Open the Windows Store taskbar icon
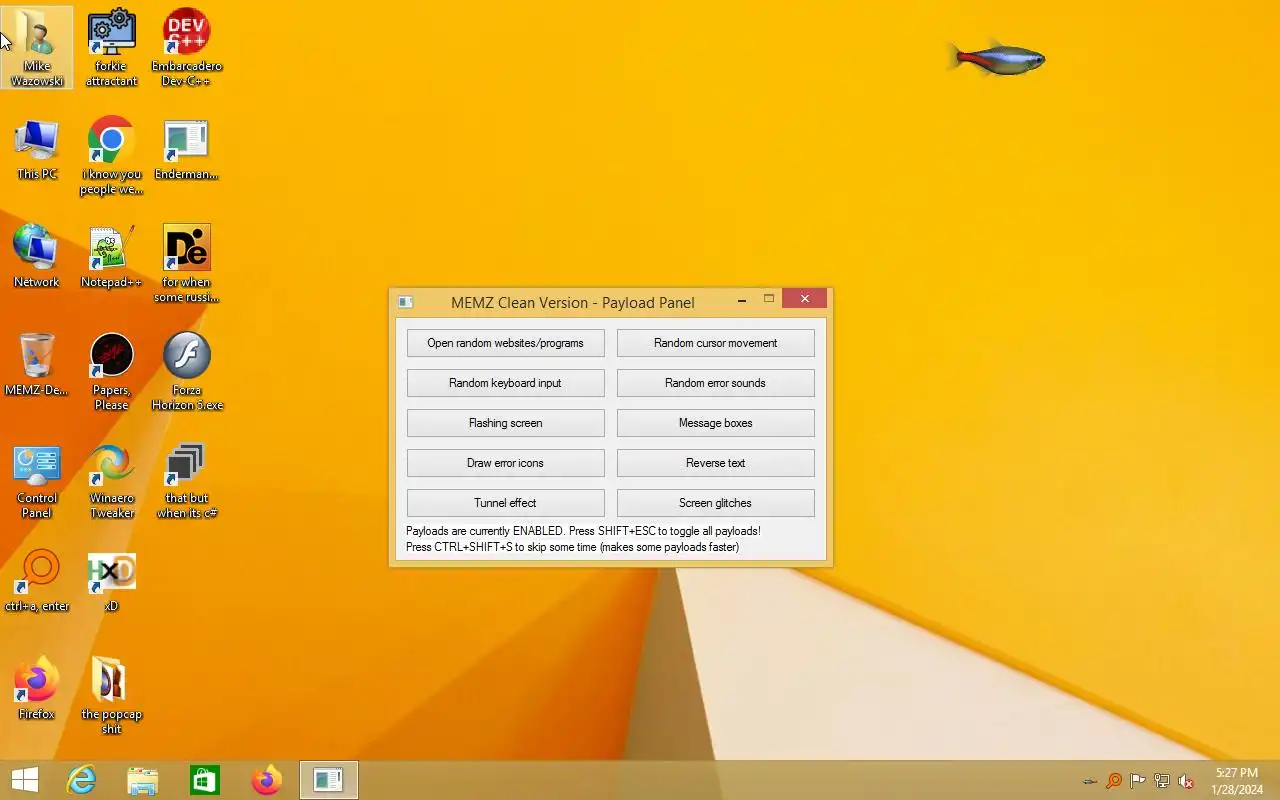The width and height of the screenshot is (1280, 800). [x=205, y=780]
